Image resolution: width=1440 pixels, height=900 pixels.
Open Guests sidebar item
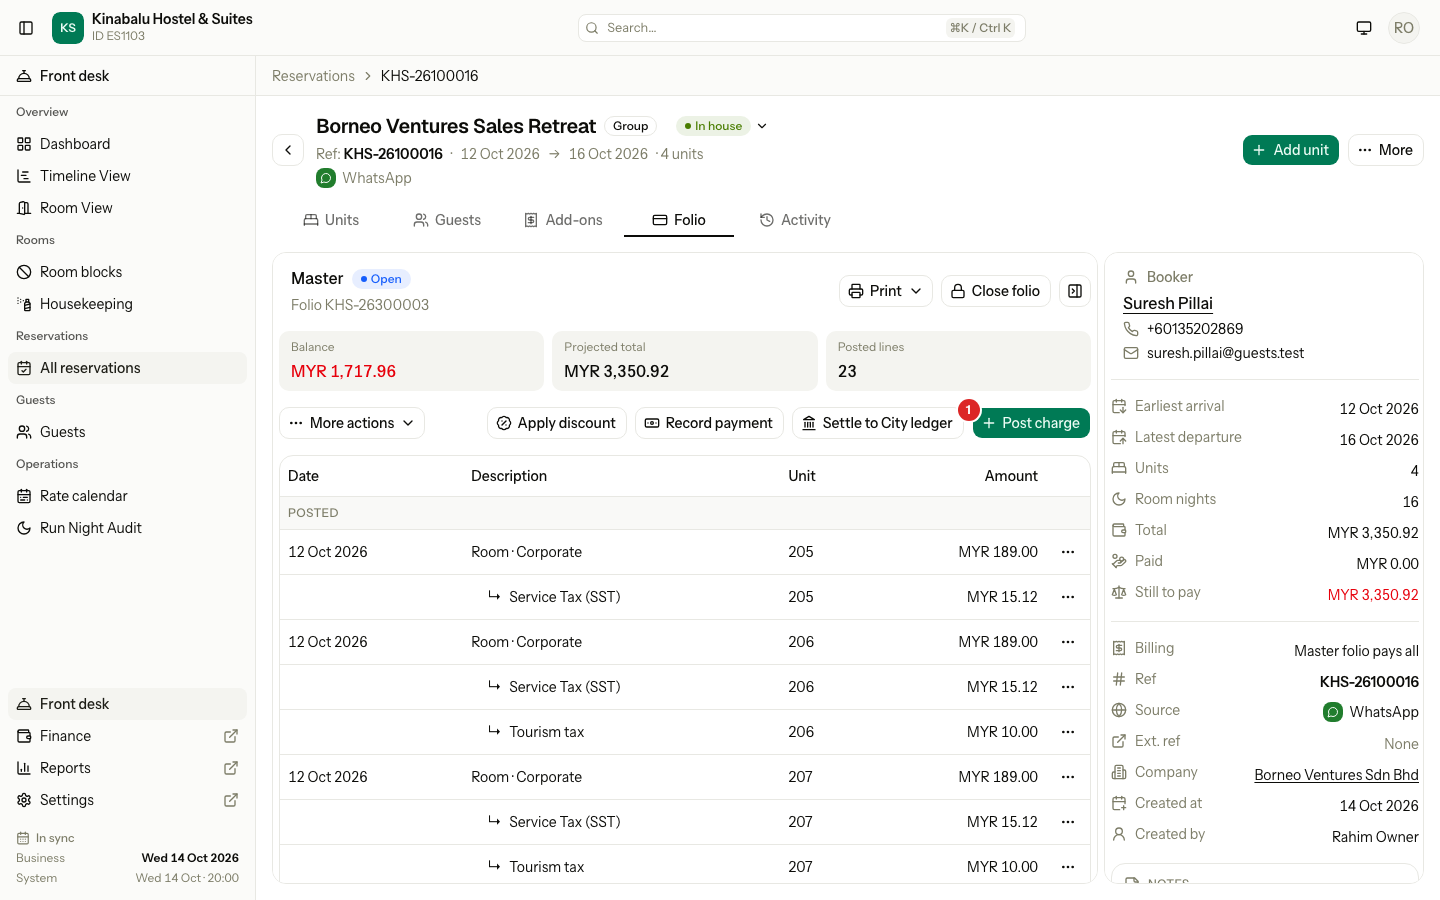click(x=127, y=432)
